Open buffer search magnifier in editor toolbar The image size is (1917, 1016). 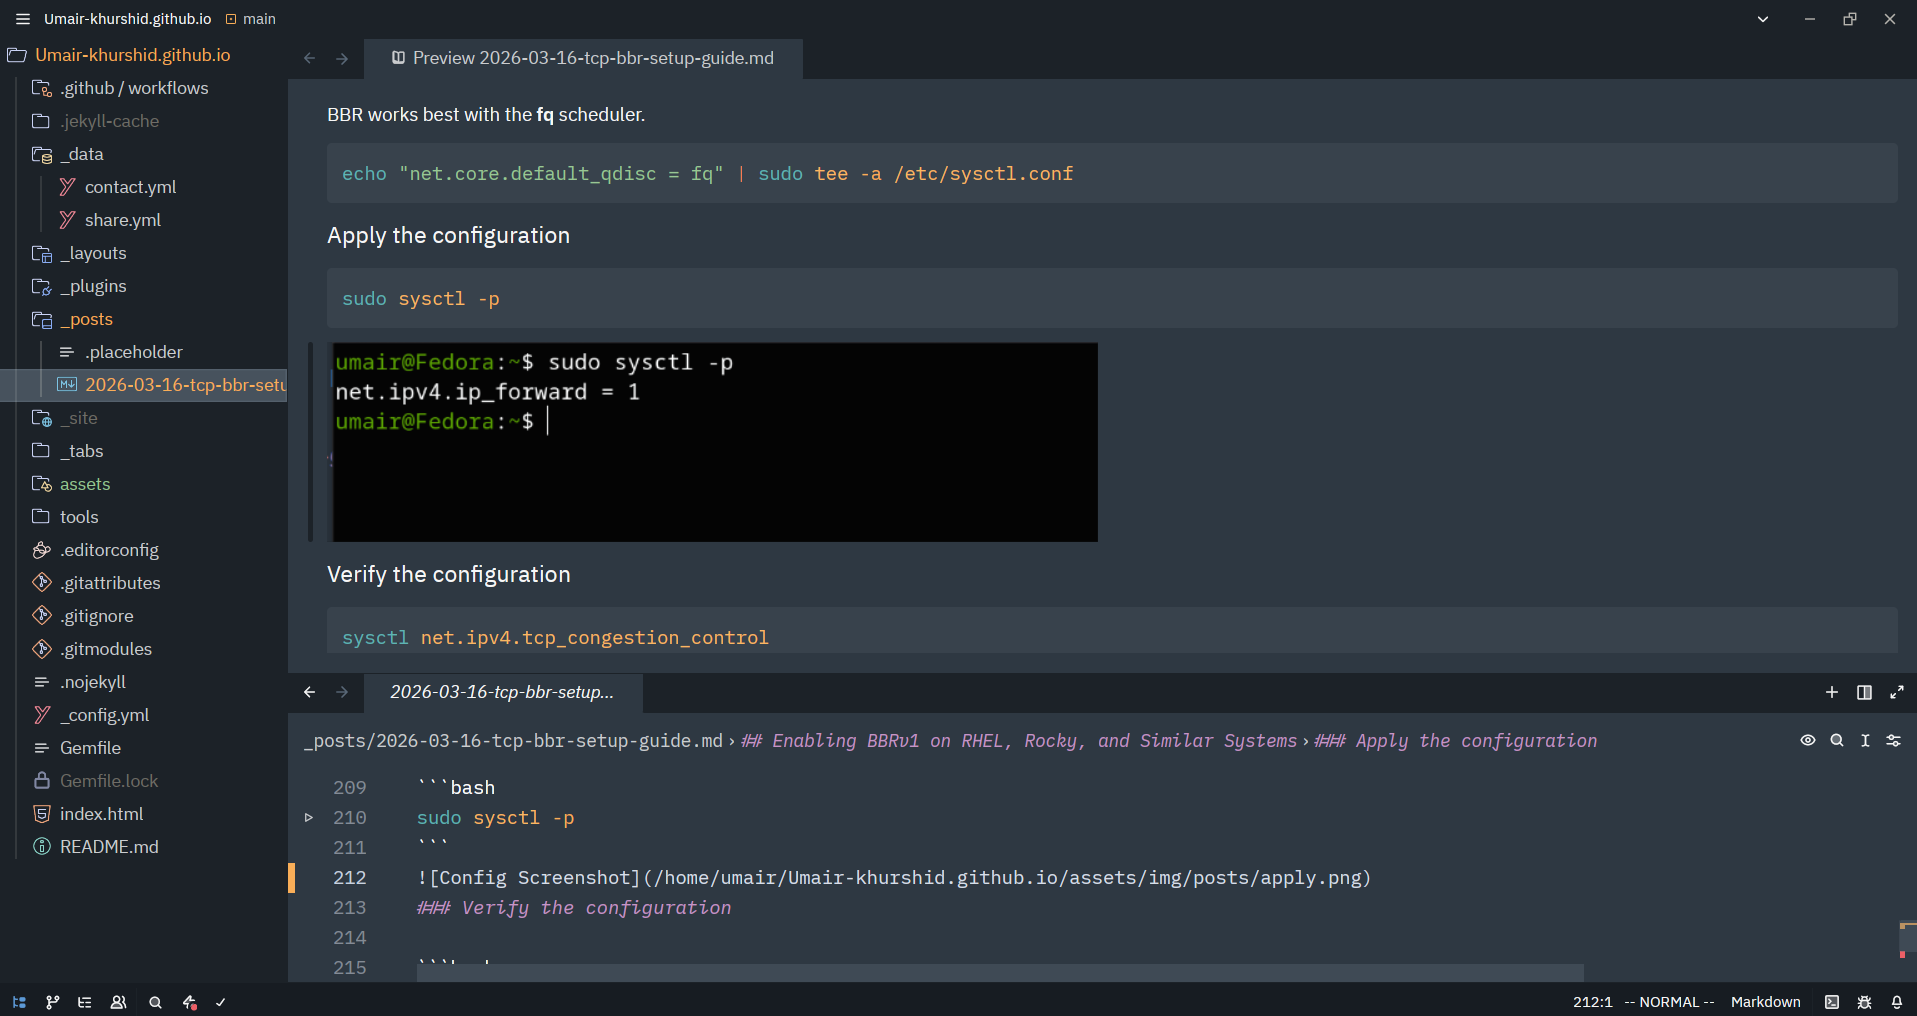pyautogui.click(x=1837, y=741)
